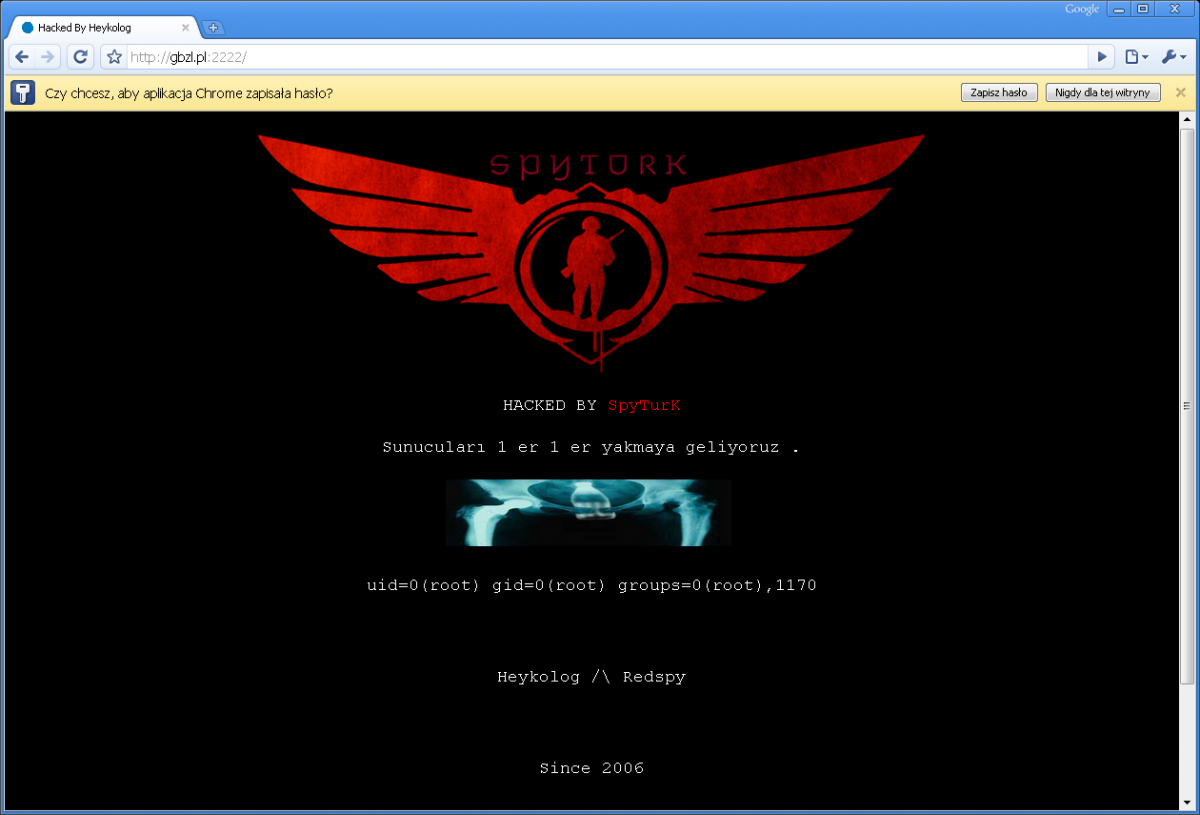Image resolution: width=1200 pixels, height=815 pixels.
Task: Click the red SpyTurK text
Action: pos(644,405)
